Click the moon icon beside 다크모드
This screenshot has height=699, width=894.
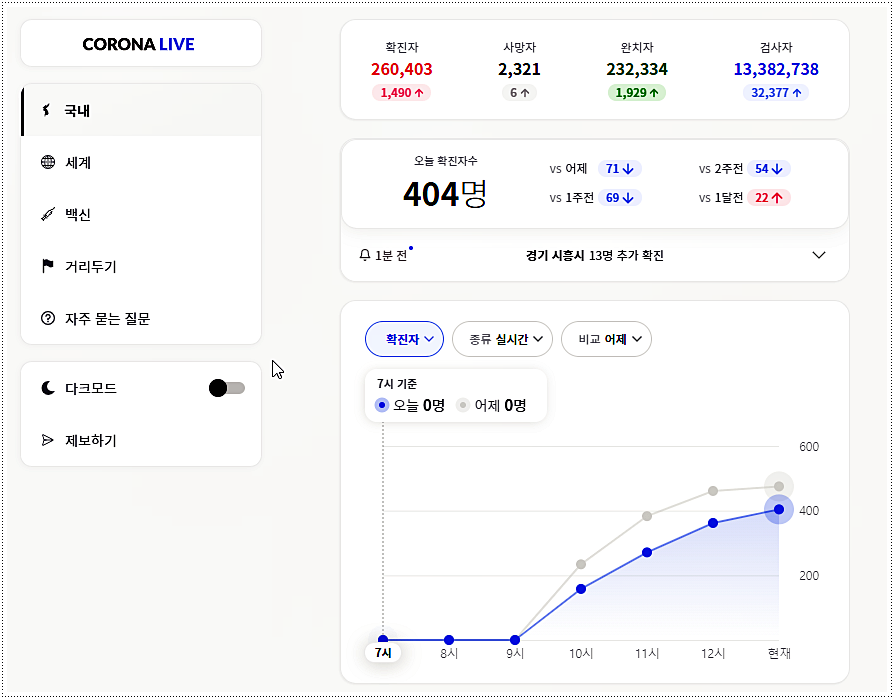point(48,388)
